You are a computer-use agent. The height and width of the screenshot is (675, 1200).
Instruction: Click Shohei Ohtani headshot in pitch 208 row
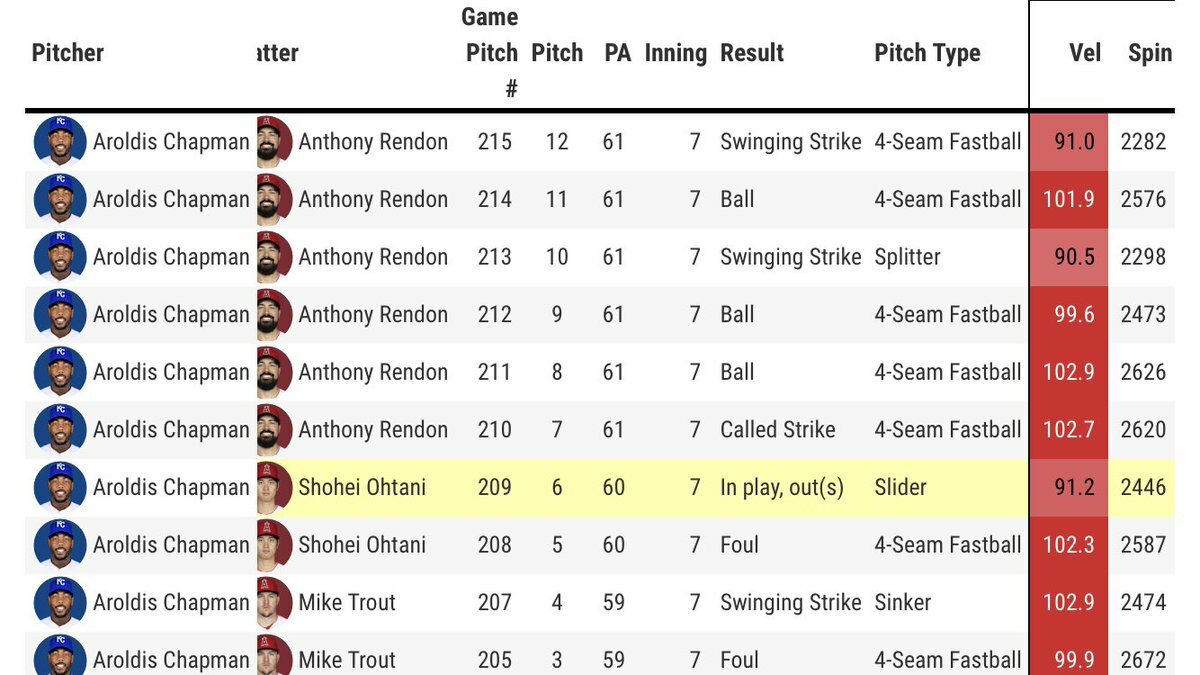(274, 545)
